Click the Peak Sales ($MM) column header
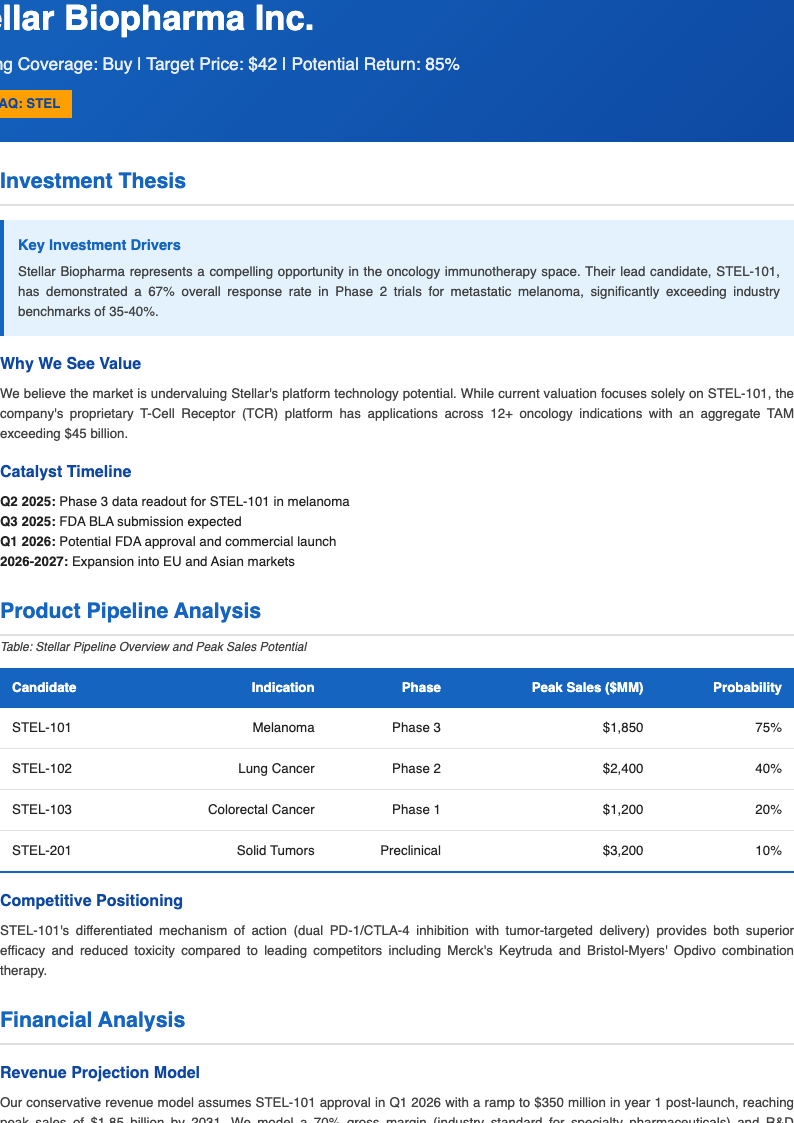This screenshot has width=794, height=1123. click(587, 688)
